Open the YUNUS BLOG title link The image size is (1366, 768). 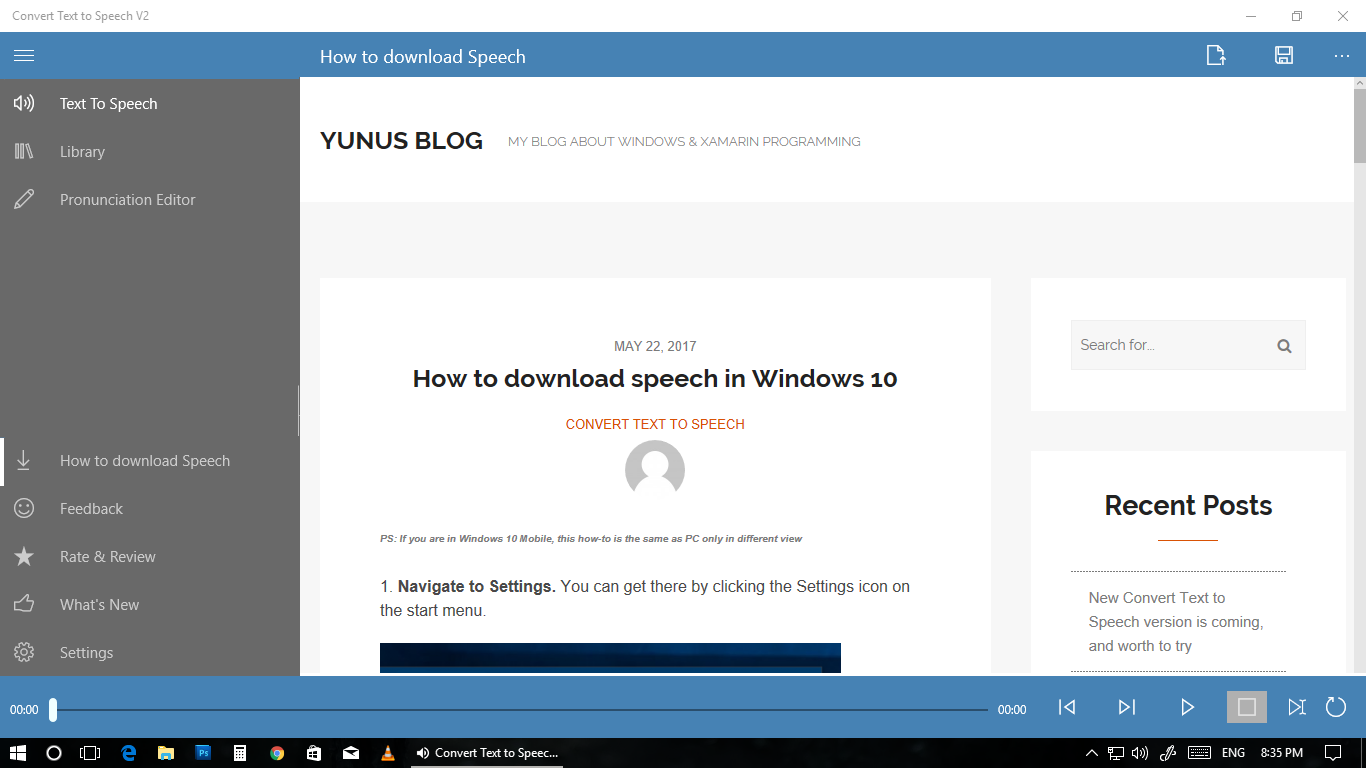401,141
